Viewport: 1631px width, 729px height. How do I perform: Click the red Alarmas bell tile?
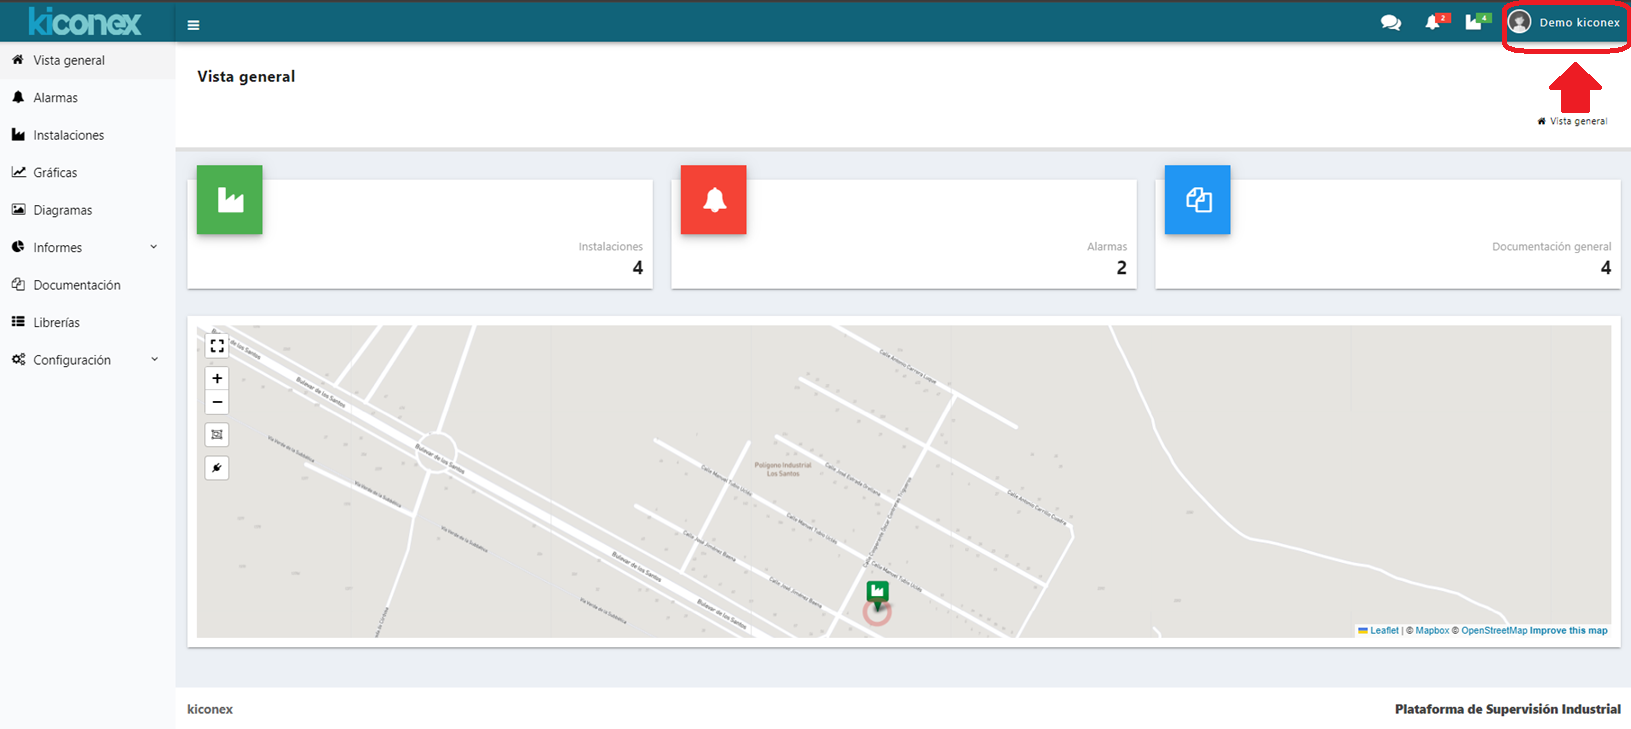pos(714,200)
